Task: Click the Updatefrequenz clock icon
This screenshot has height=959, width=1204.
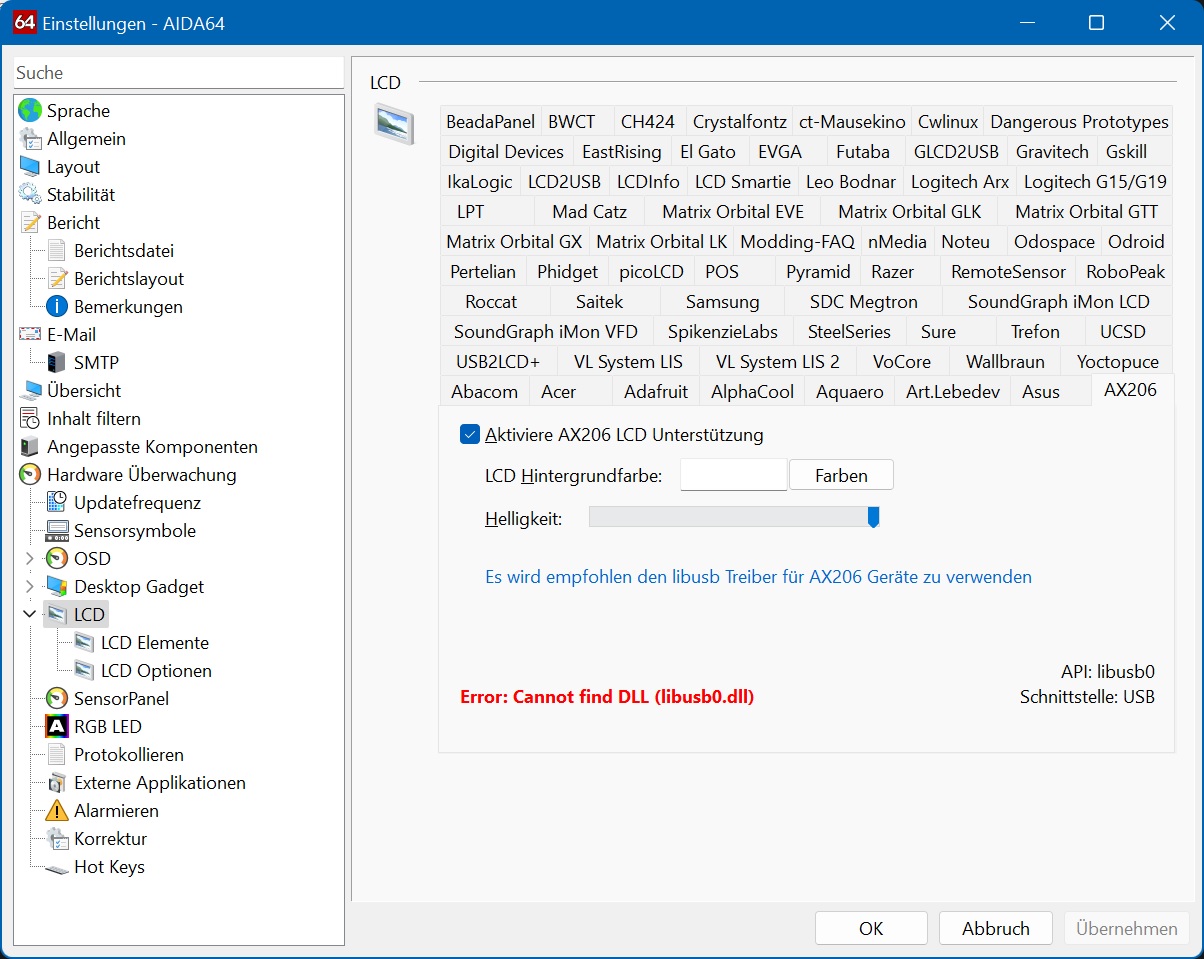Action: (x=58, y=503)
